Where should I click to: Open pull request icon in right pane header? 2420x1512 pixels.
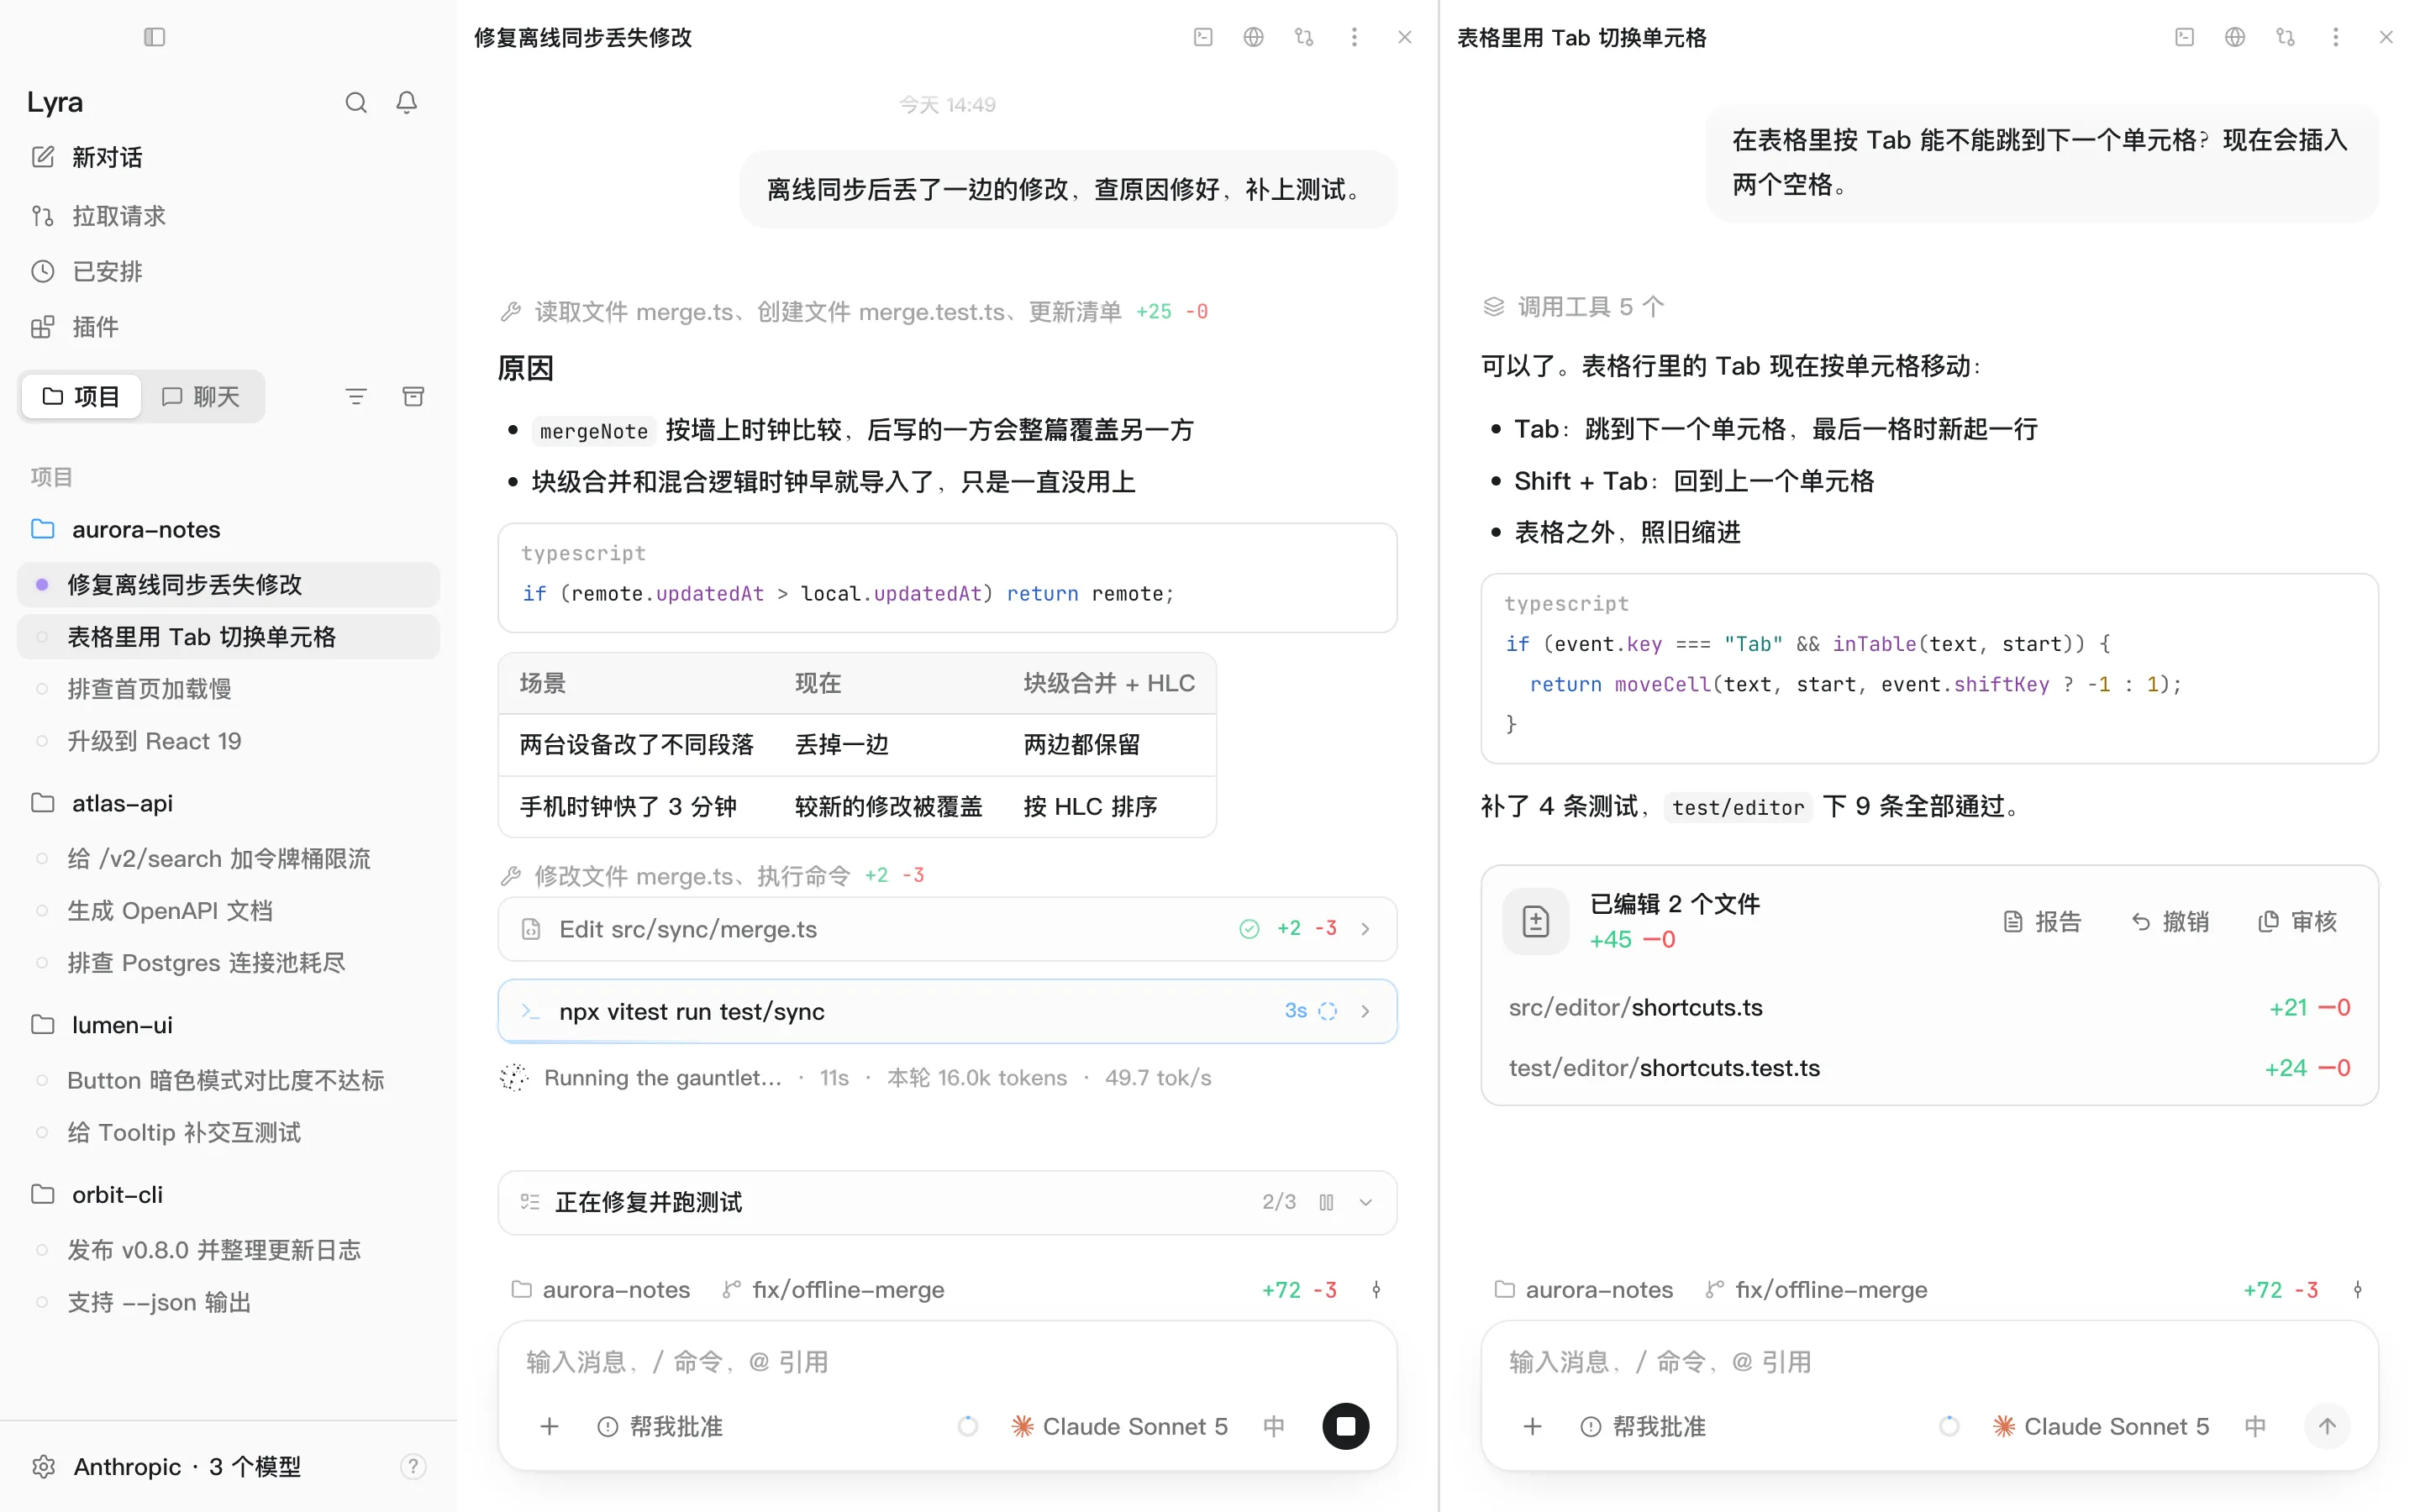(2285, 37)
